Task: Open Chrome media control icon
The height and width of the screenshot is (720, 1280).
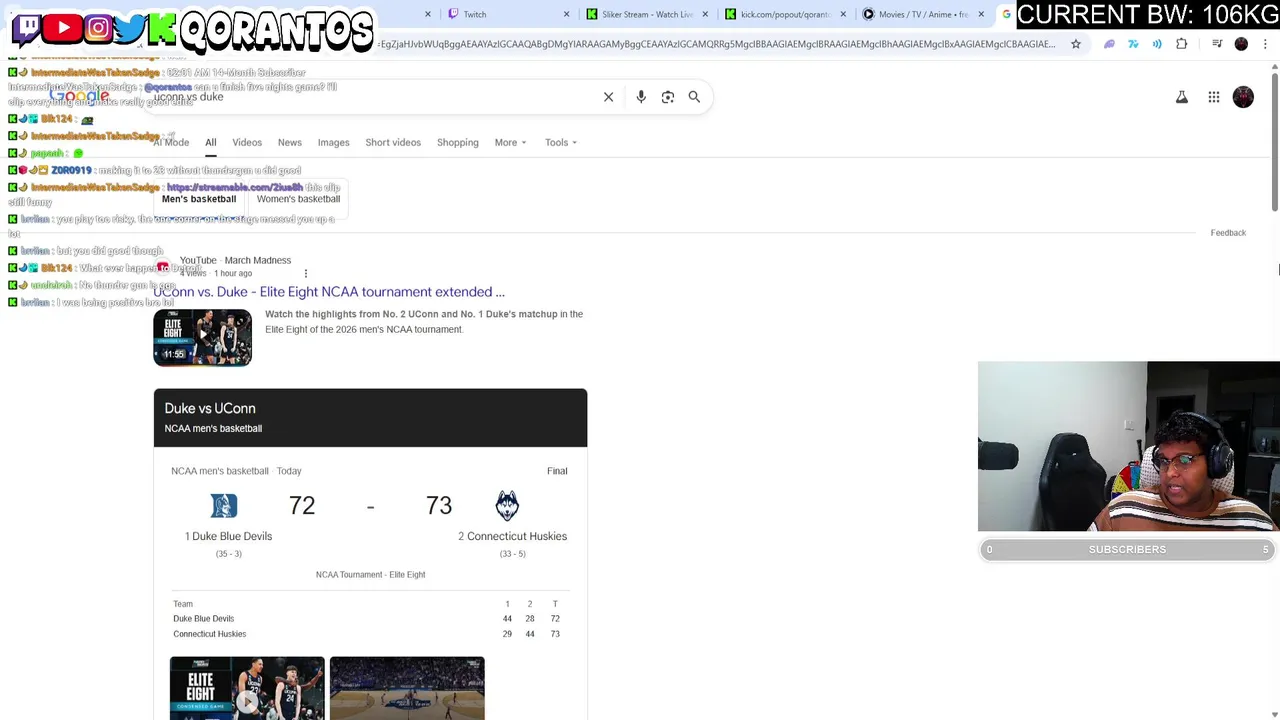Action: click(x=1217, y=44)
